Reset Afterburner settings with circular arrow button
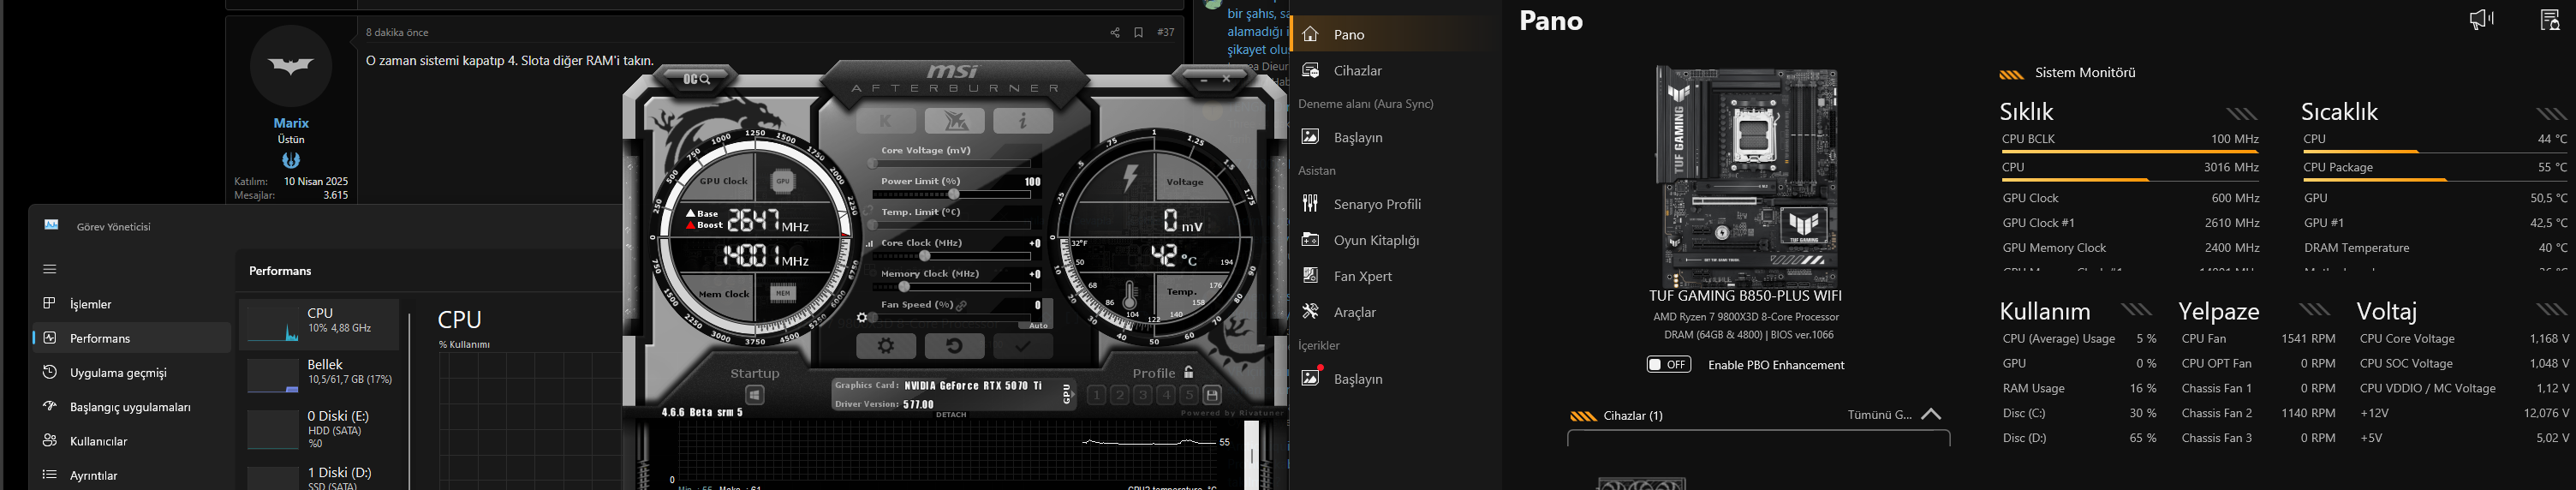This screenshot has height=490, width=2576. tap(954, 346)
